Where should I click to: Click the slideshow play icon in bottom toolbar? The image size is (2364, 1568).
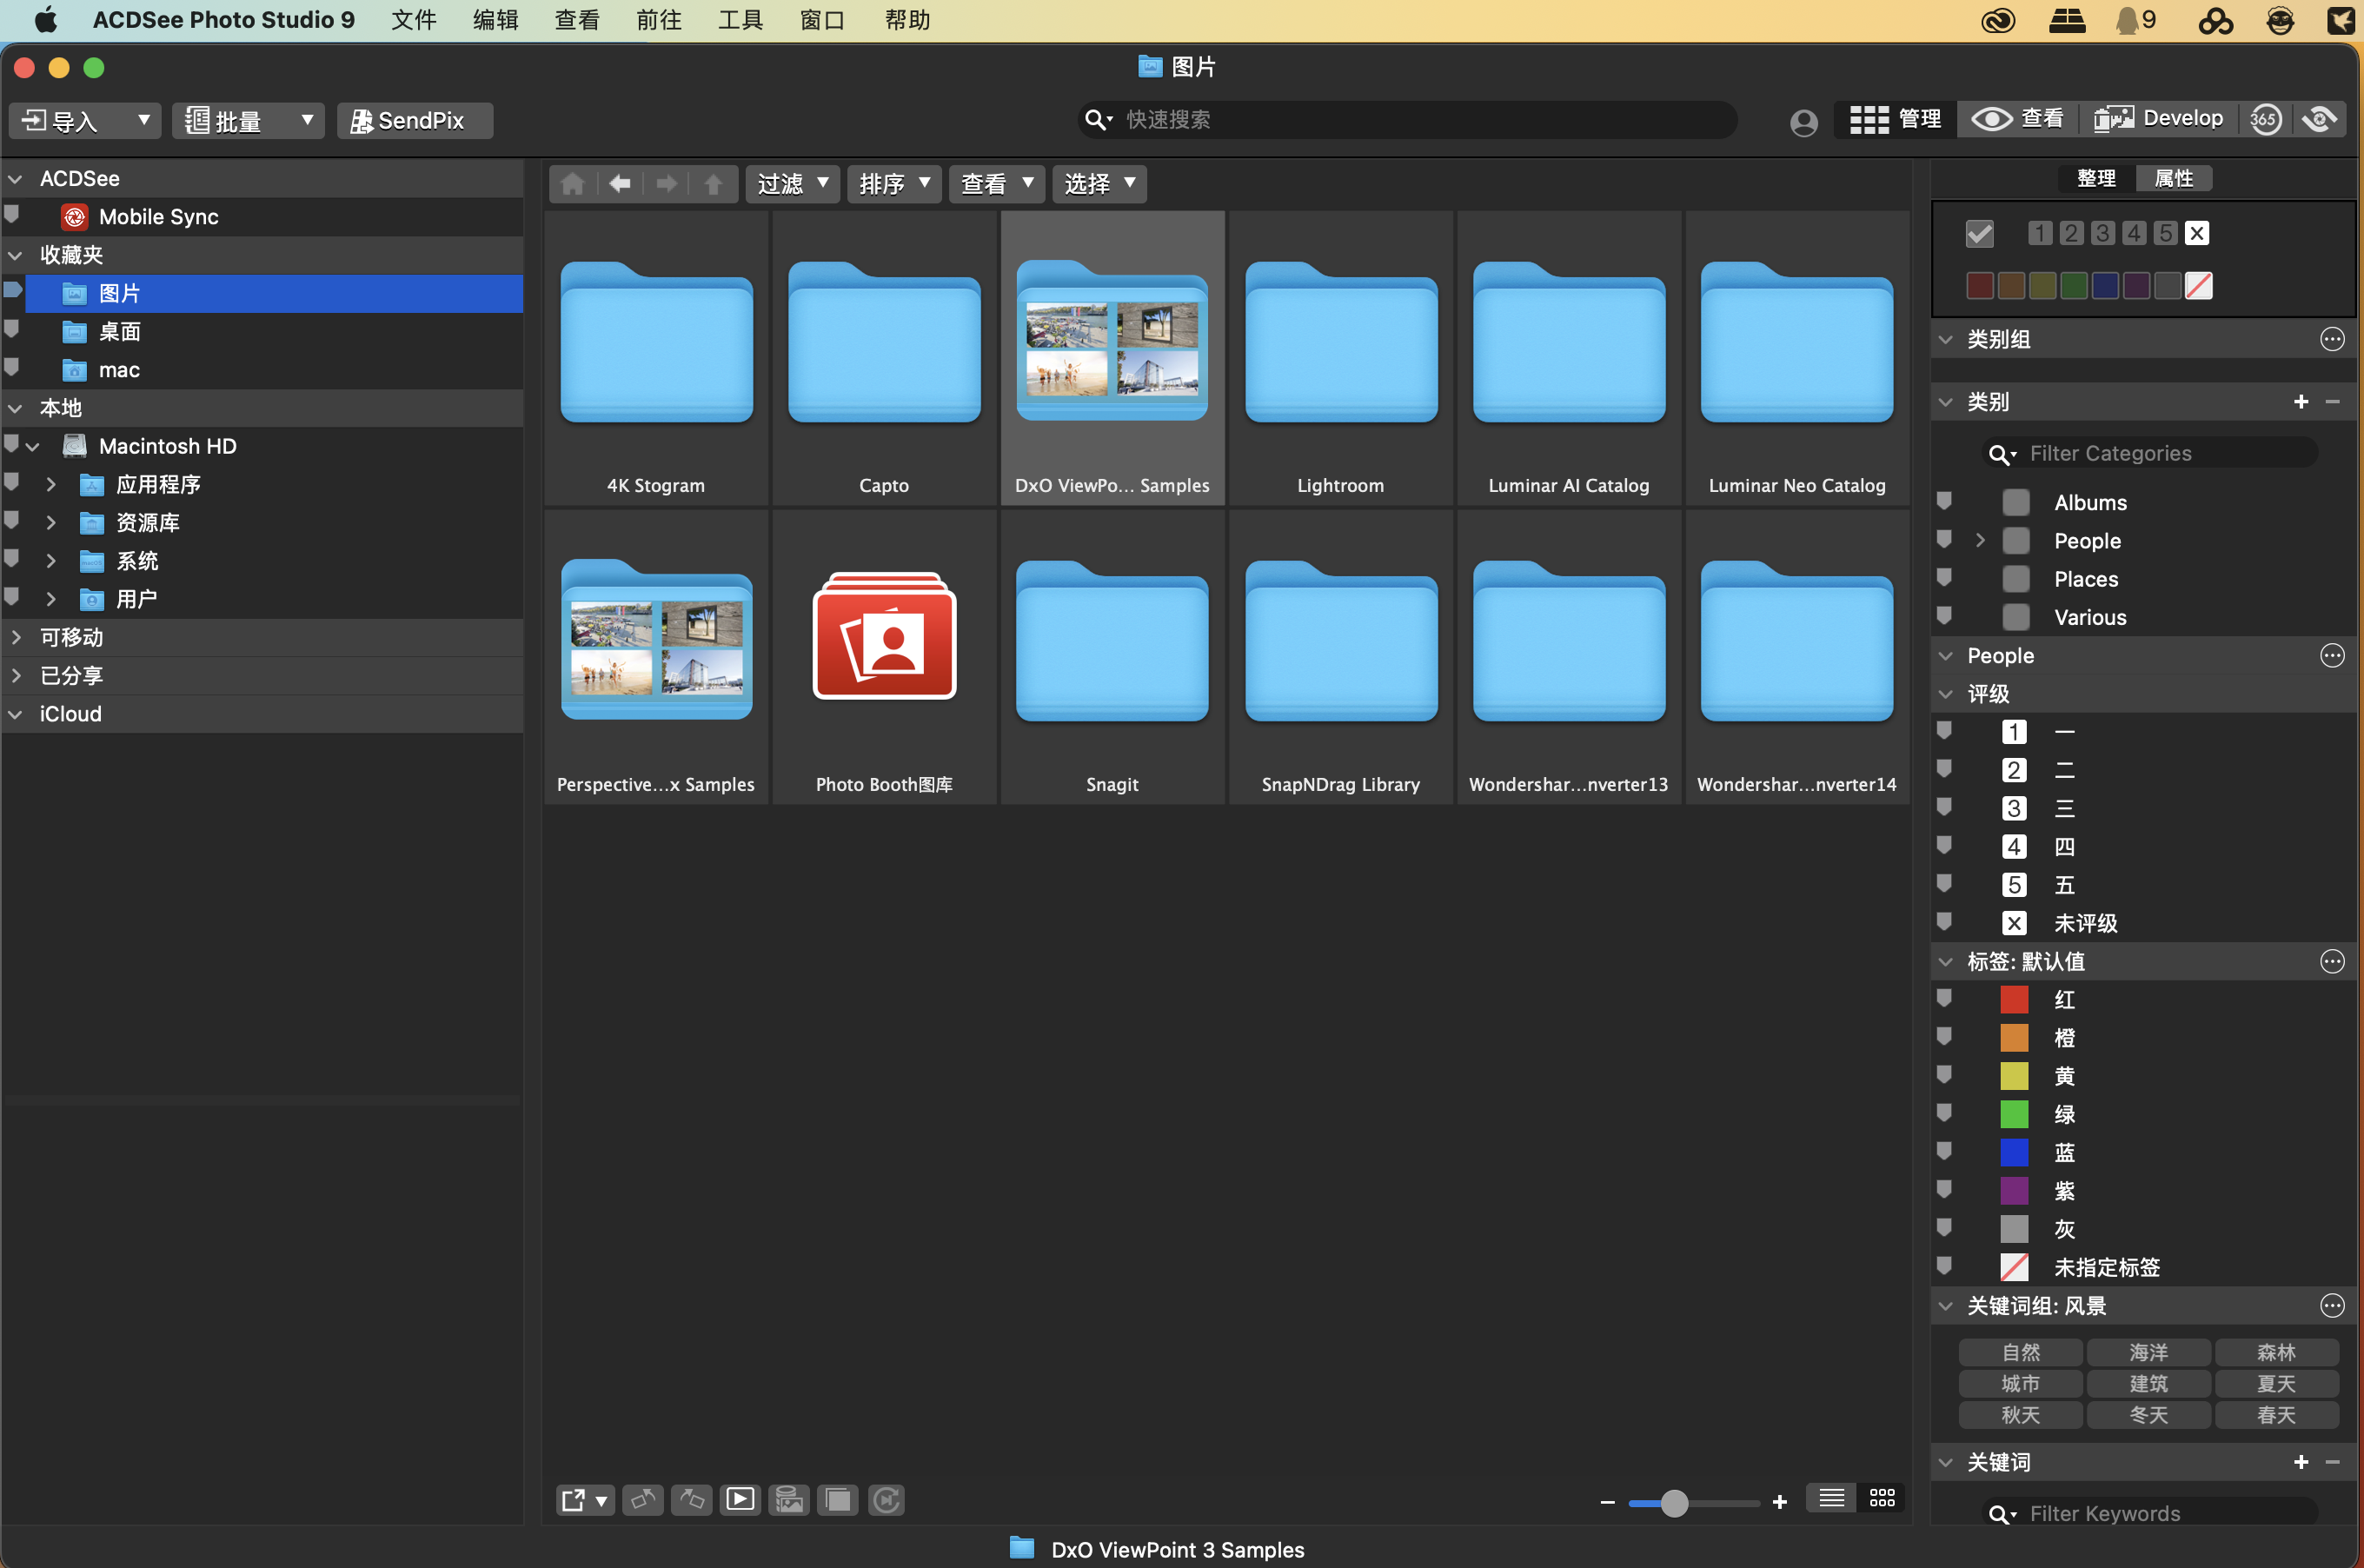click(740, 1499)
